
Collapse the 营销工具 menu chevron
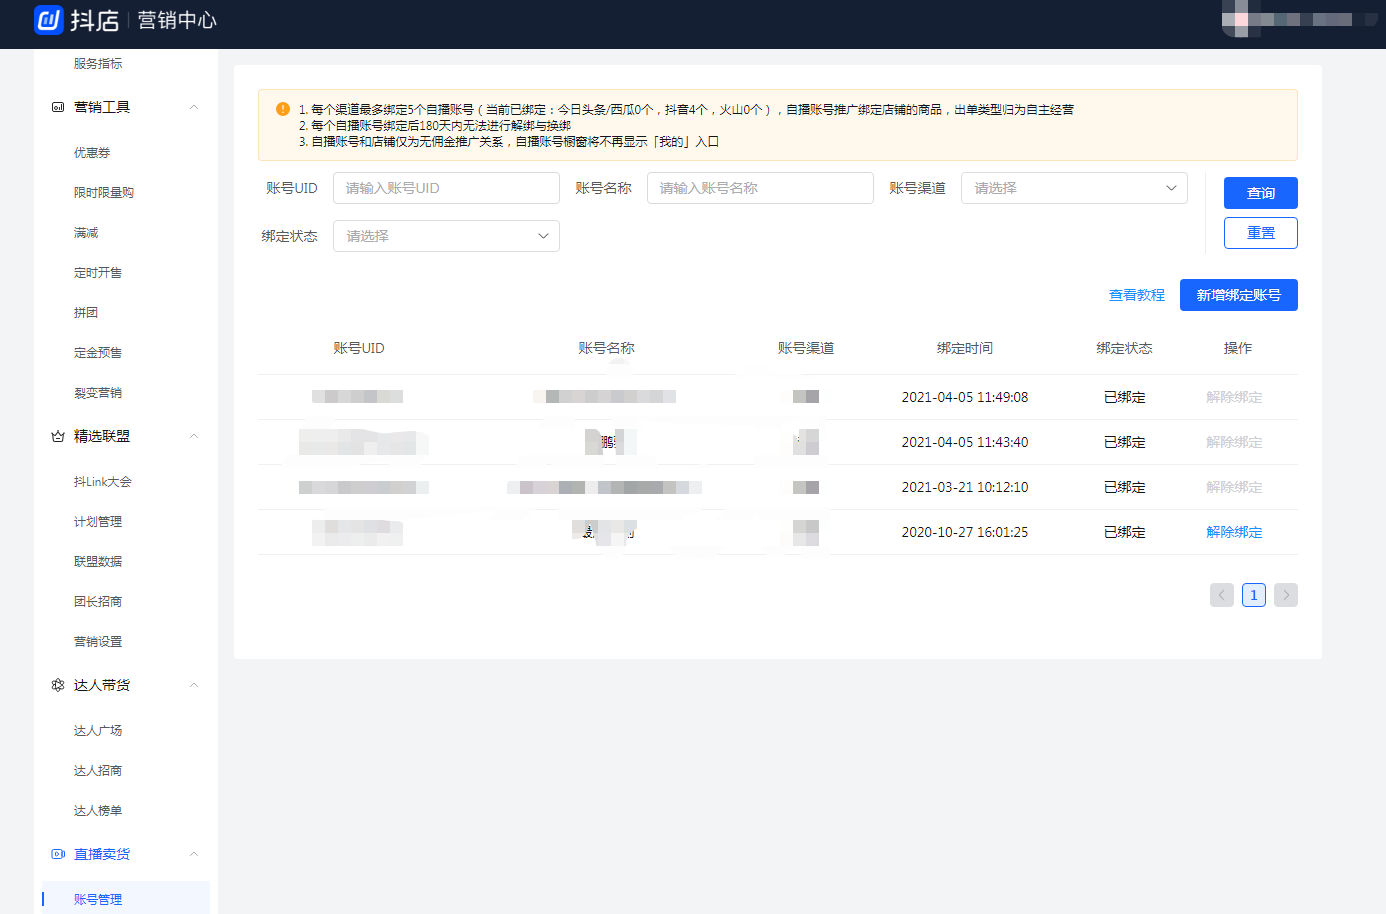194,107
